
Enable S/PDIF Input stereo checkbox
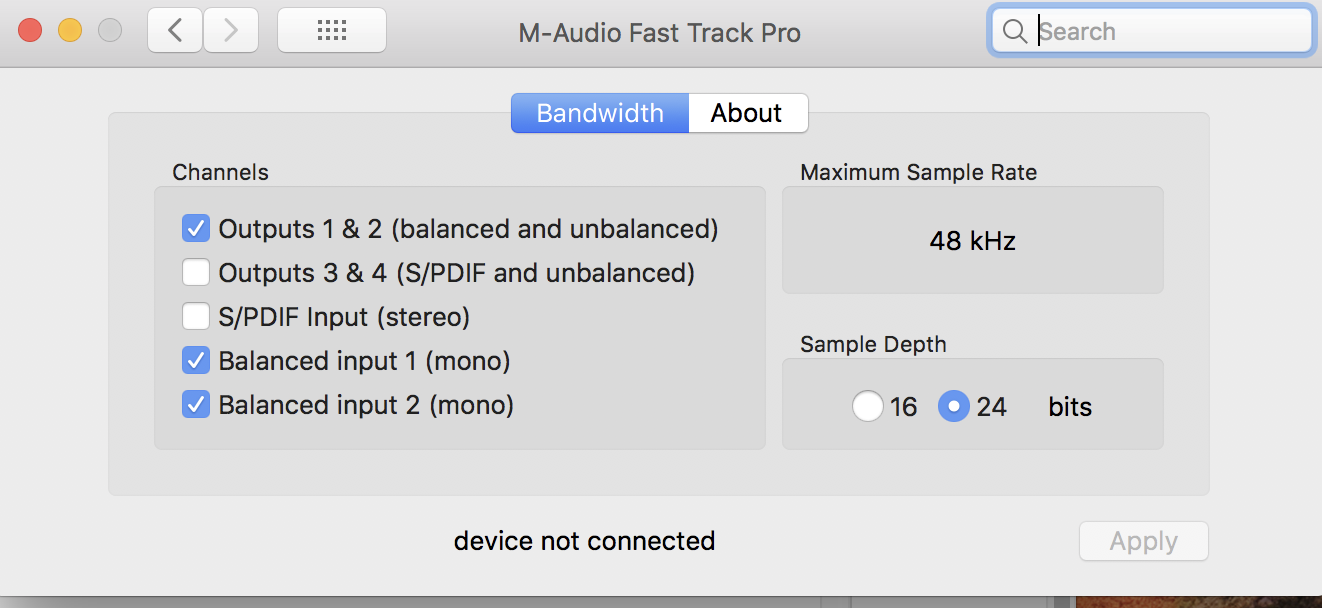pyautogui.click(x=195, y=317)
